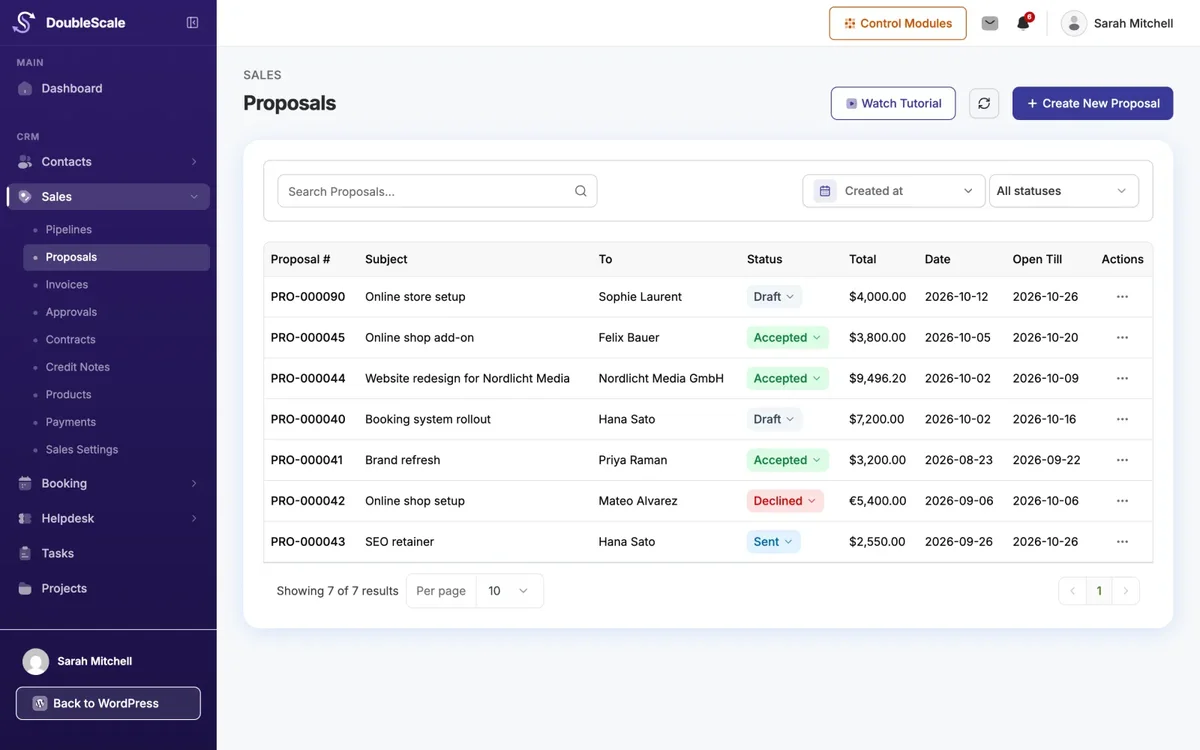
Task: Change the Draft status of Online store setup
Action: 774,297
